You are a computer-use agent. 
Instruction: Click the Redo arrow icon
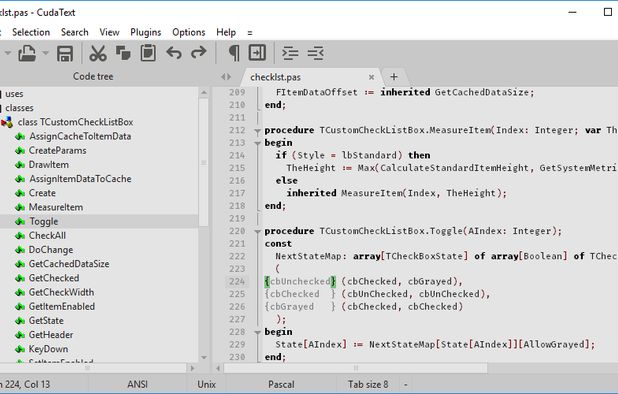coord(199,53)
